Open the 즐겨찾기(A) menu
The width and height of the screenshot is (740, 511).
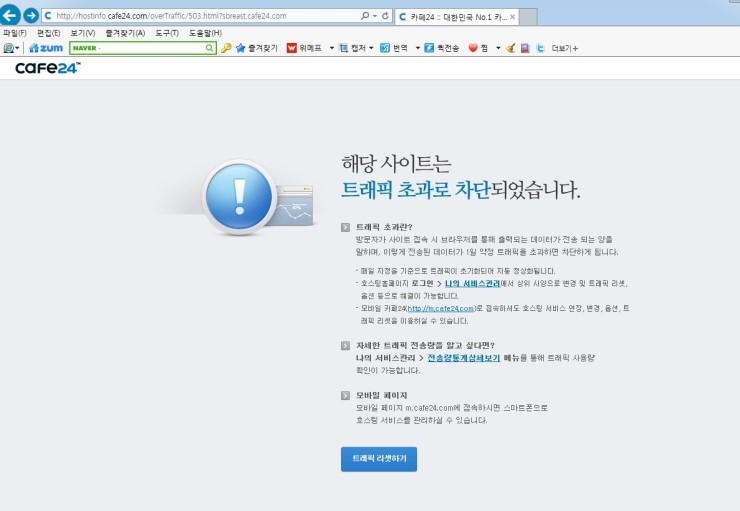pyautogui.click(x=125, y=33)
